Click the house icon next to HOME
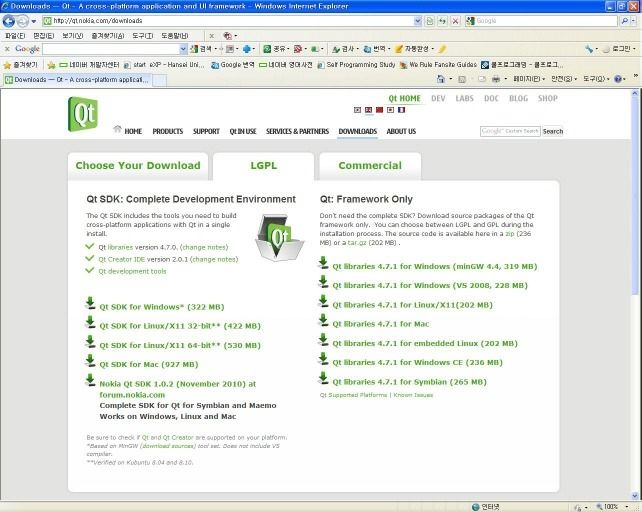This screenshot has height=512, width=642. click(x=118, y=129)
